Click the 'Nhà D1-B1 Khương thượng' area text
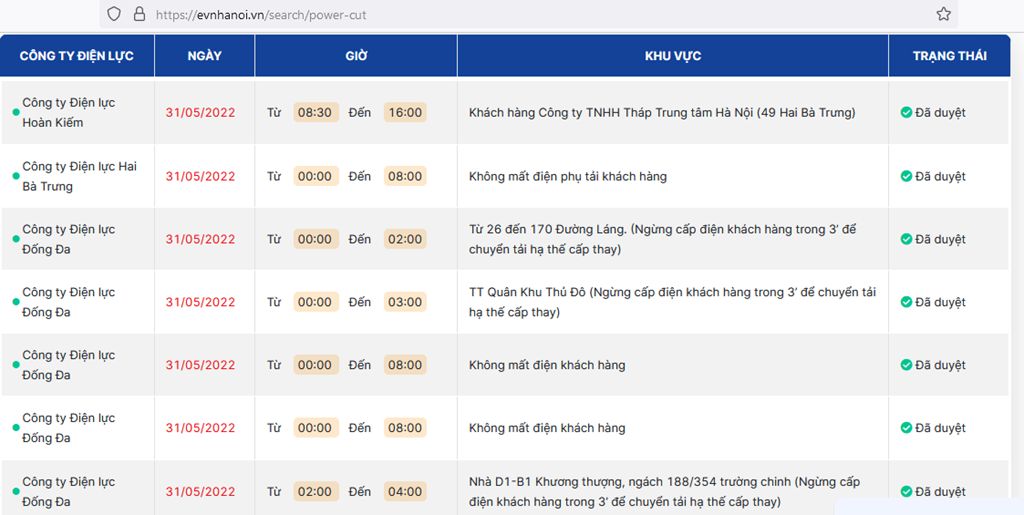Screen dimensions: 1024x515 (665, 492)
